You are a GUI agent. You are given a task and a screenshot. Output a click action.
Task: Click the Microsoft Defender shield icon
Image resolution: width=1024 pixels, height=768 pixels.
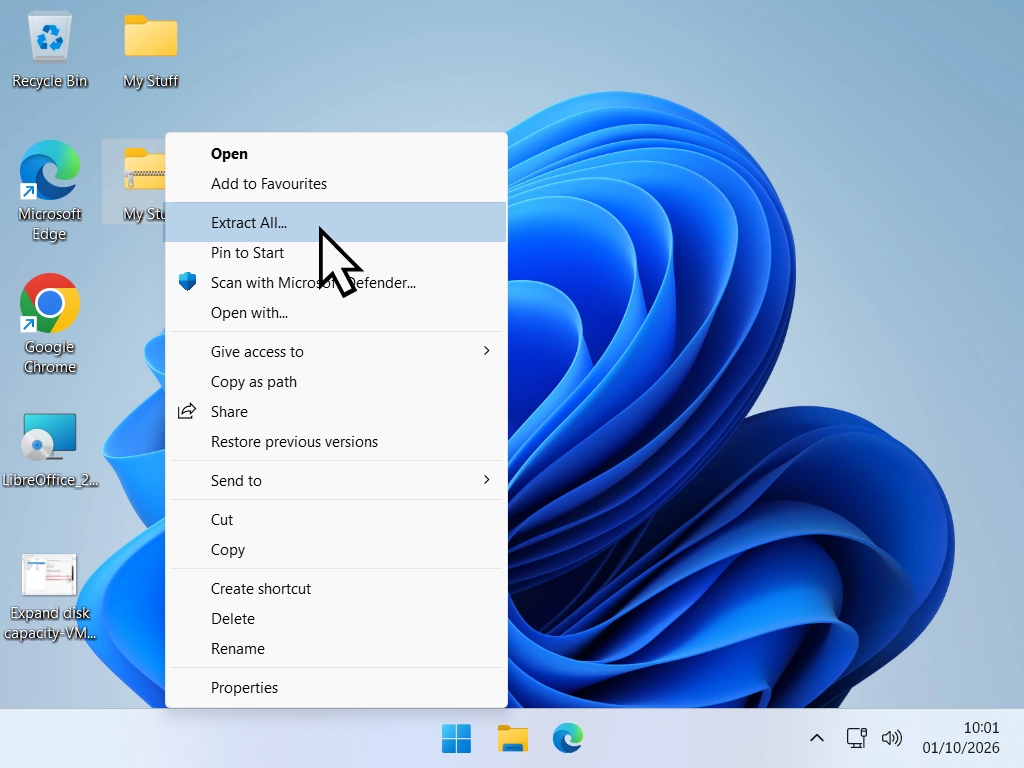(187, 281)
